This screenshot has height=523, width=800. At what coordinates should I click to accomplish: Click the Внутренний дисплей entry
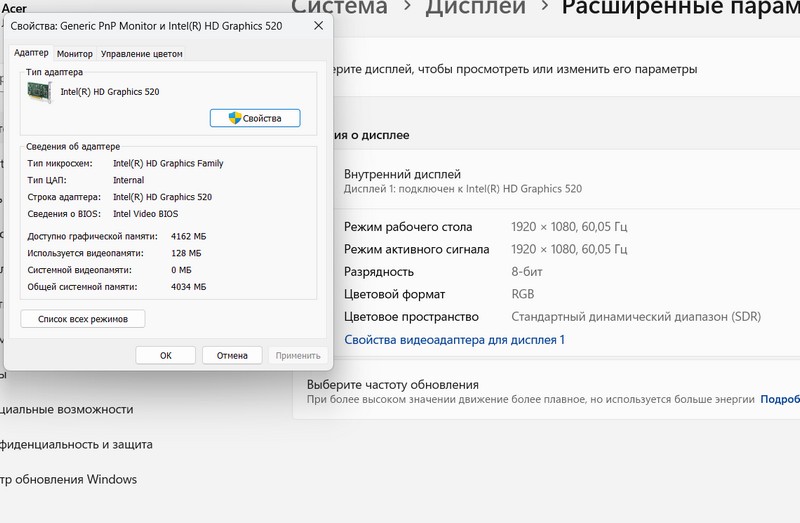[402, 174]
